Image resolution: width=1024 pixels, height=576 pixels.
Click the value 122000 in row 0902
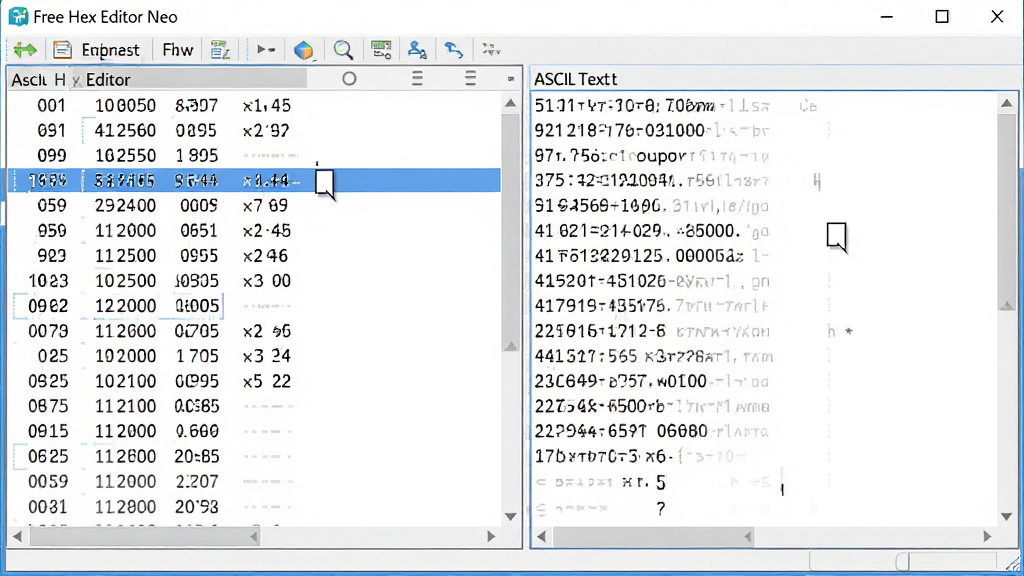coord(125,306)
